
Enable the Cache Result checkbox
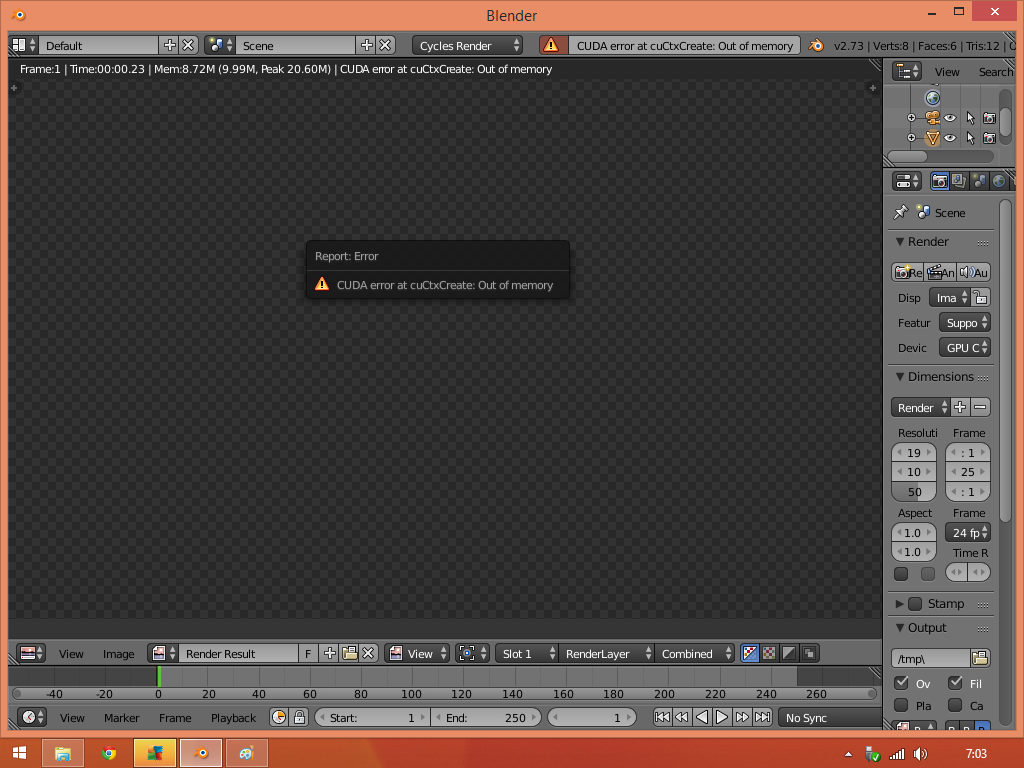click(955, 705)
